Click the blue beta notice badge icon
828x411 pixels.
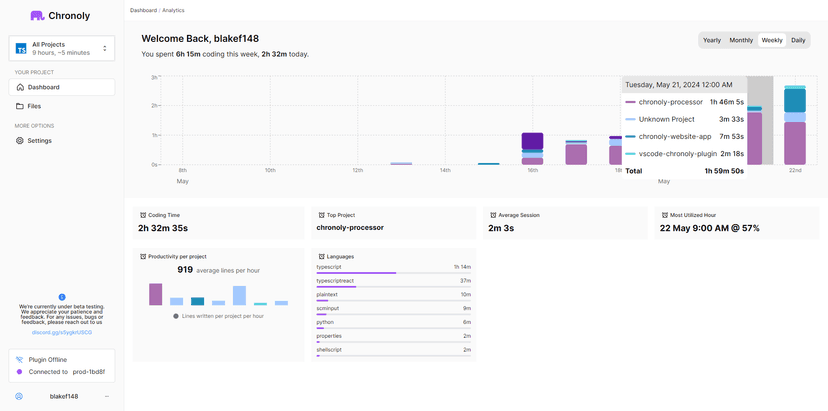click(62, 297)
